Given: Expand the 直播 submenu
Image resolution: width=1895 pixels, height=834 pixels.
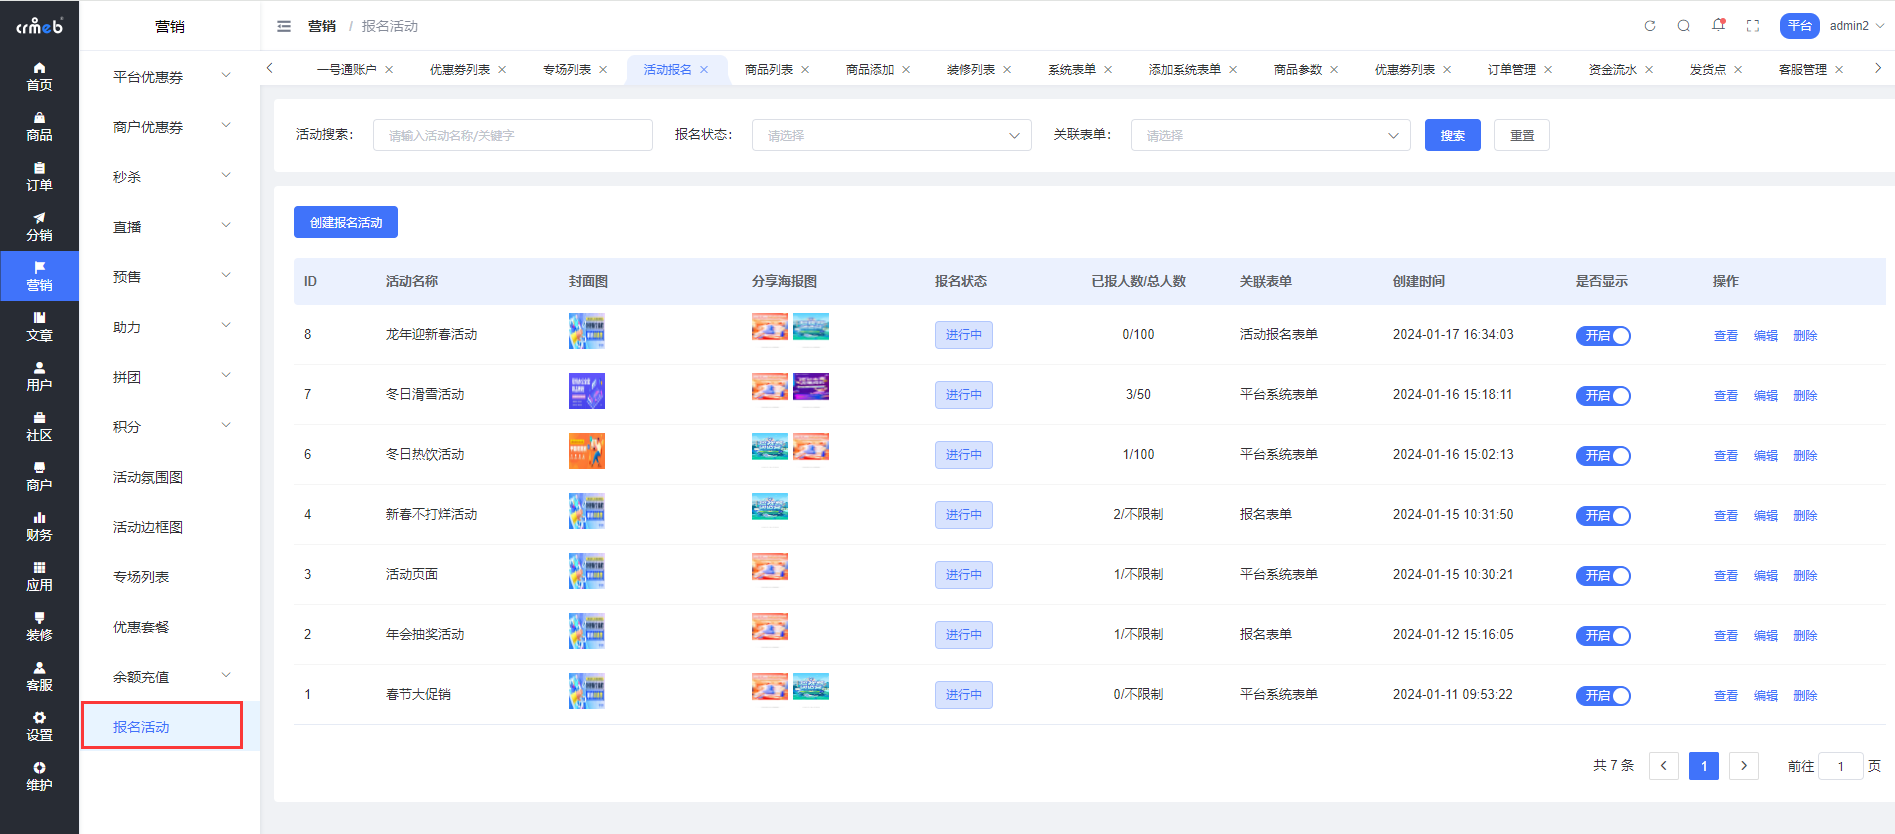Looking at the screenshot, I should click(170, 226).
